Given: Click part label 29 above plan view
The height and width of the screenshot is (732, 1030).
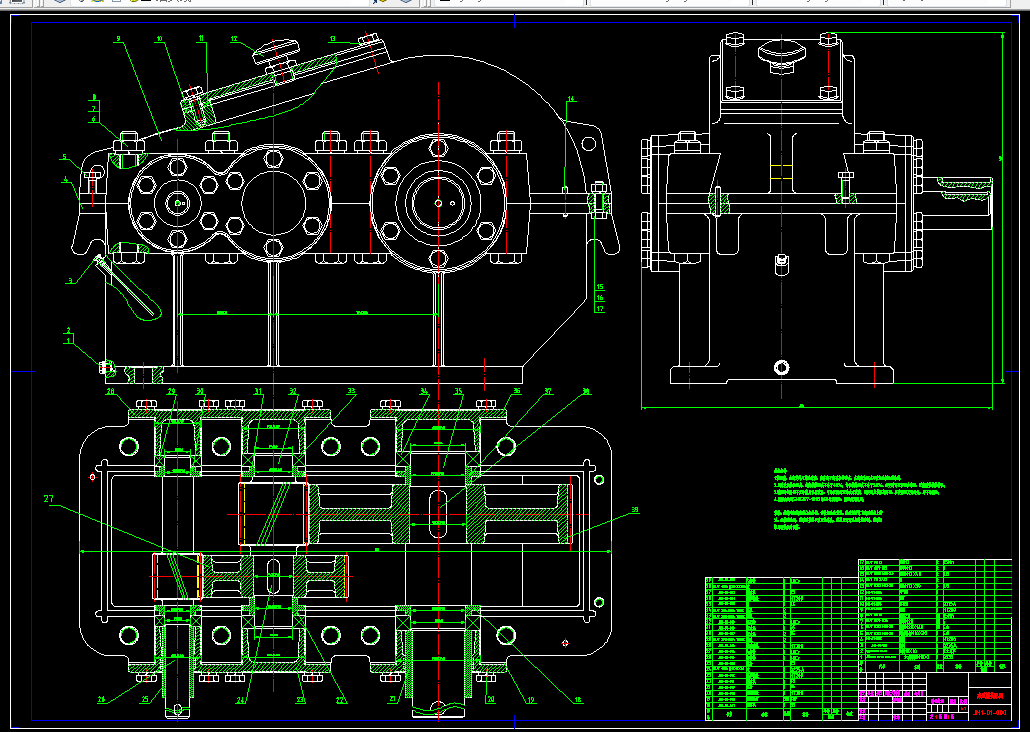Looking at the screenshot, I should (171, 391).
